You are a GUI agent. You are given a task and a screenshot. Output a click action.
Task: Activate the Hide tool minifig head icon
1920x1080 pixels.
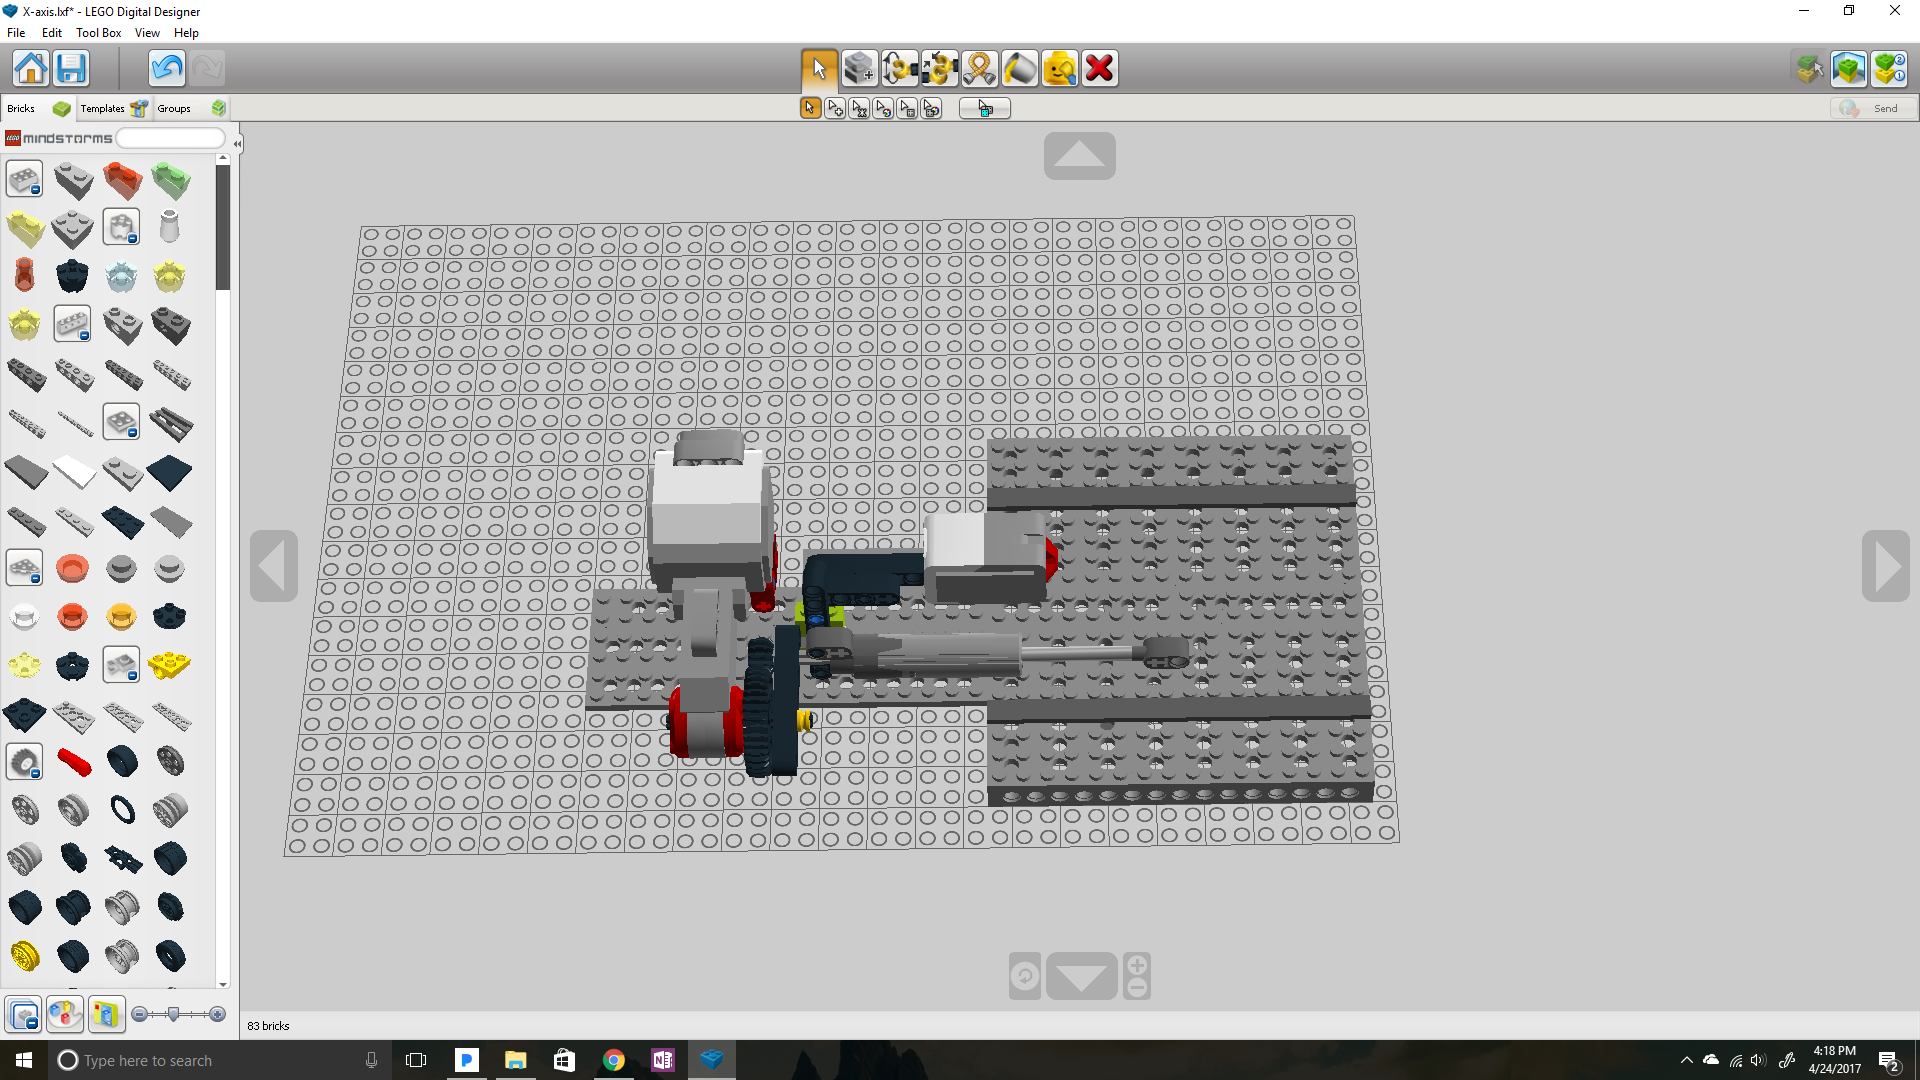click(x=1060, y=68)
